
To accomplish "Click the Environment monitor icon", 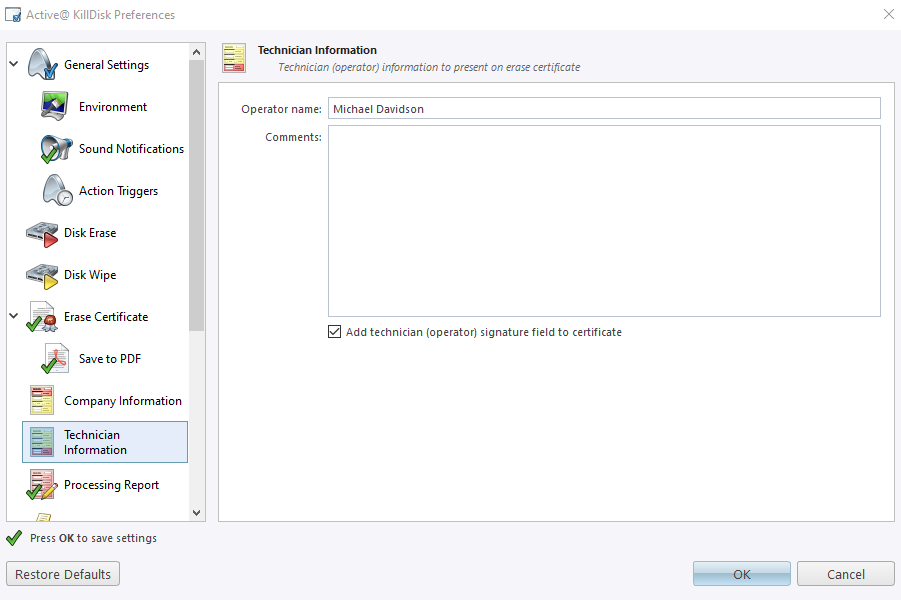I will click(x=54, y=107).
